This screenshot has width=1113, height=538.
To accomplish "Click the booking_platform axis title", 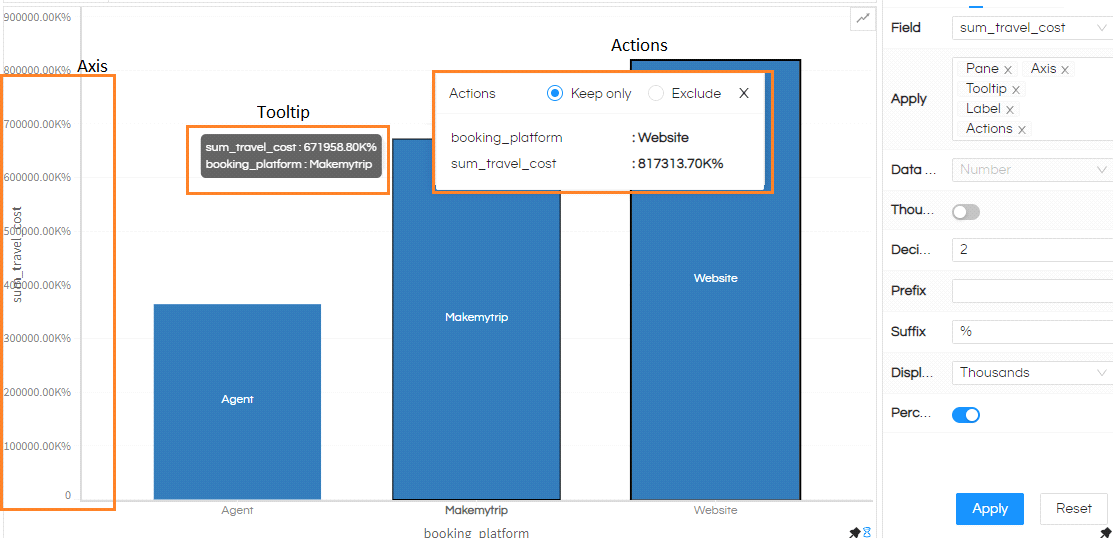I will 476,532.
